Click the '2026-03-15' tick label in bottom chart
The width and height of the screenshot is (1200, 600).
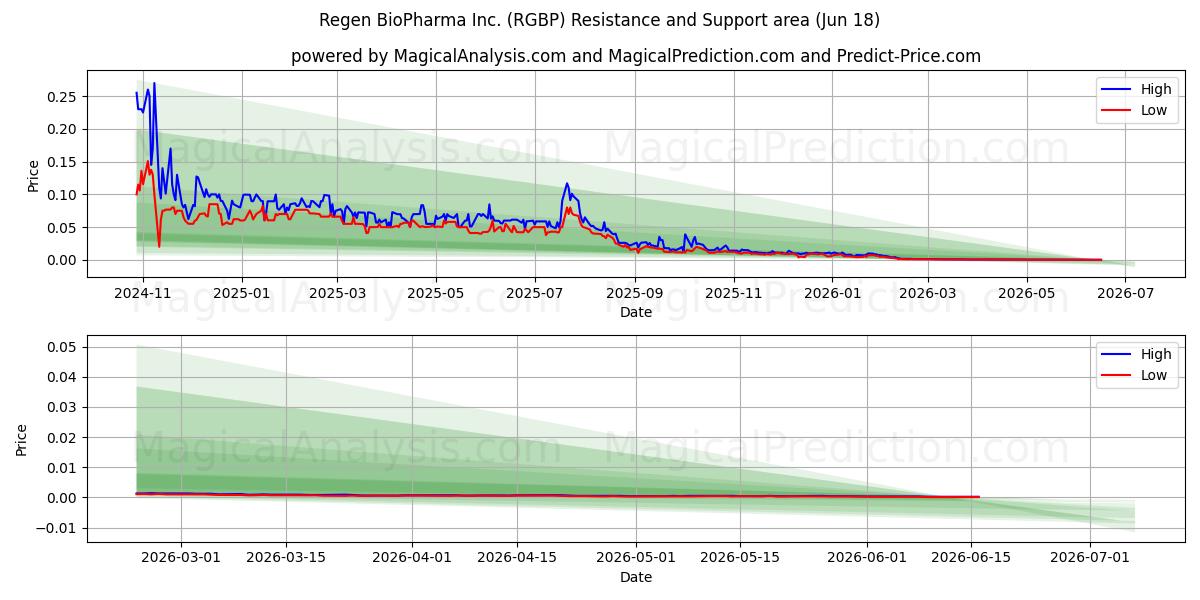tap(286, 558)
